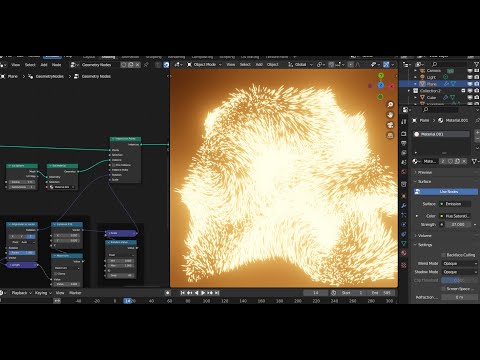Open the Blend Mode Opaque dropdown
This screenshot has width=480, height=360.
click(460, 263)
